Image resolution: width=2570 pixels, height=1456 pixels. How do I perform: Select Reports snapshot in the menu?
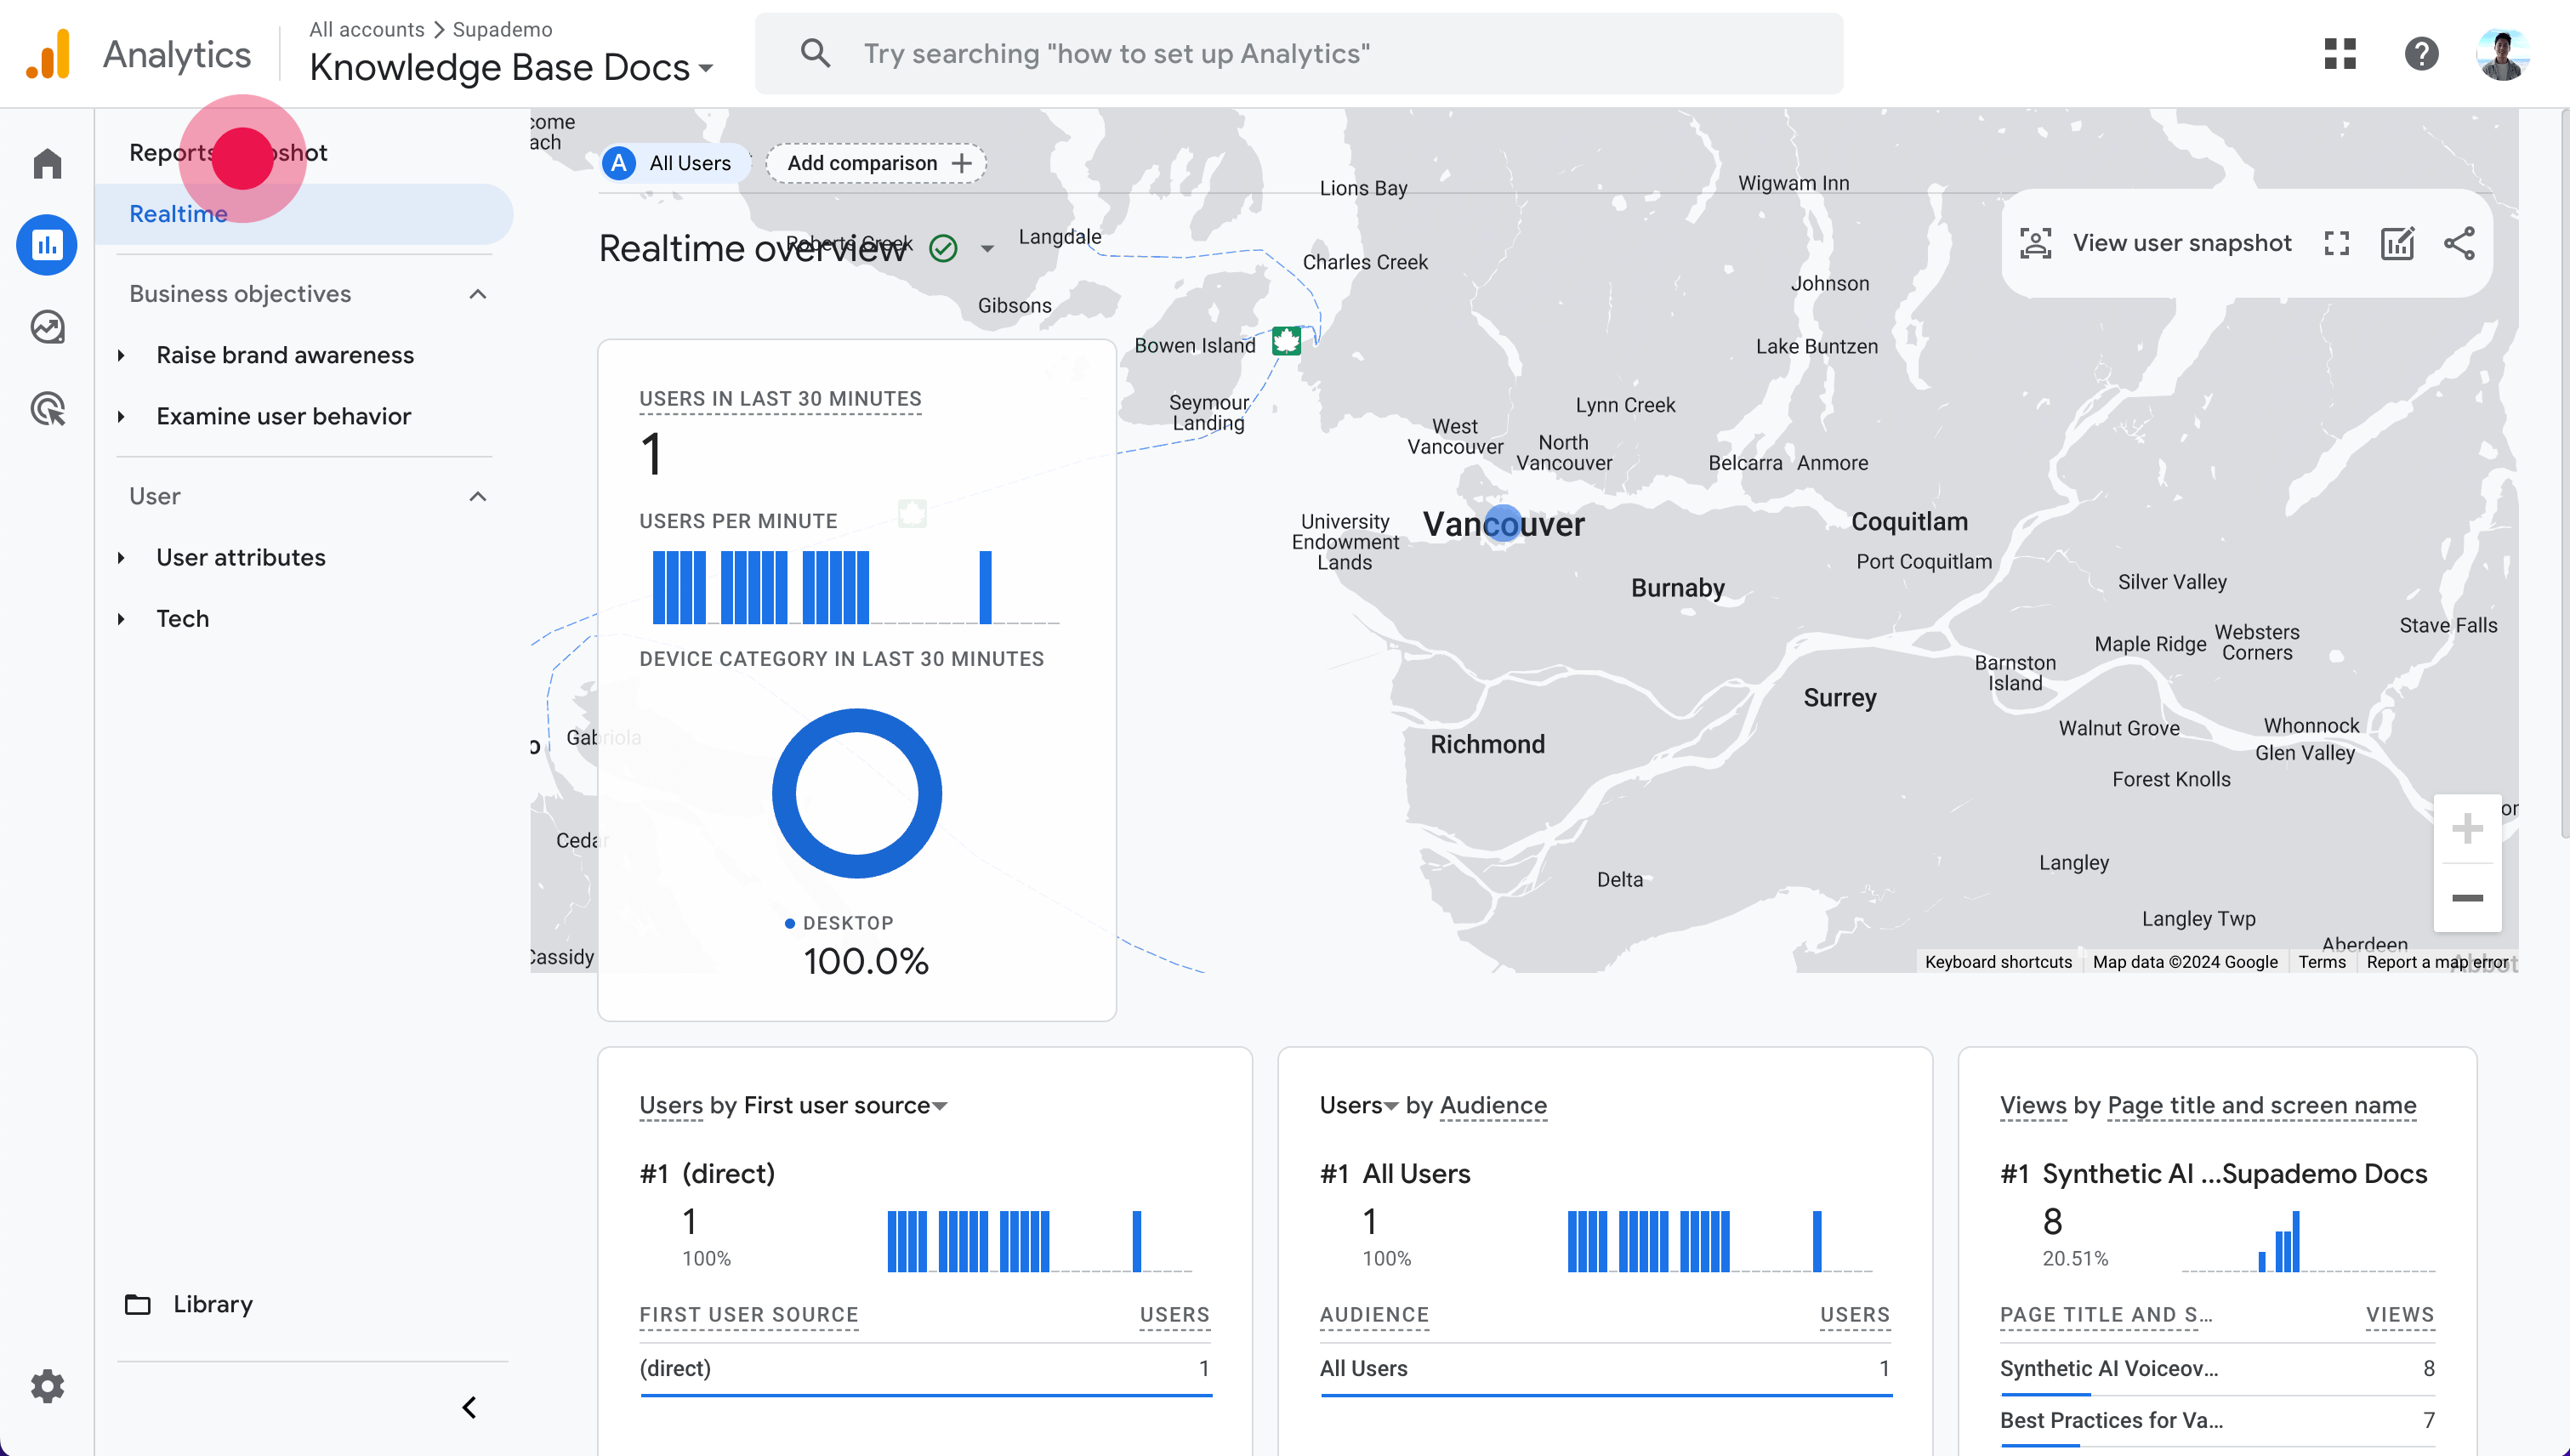coord(228,153)
